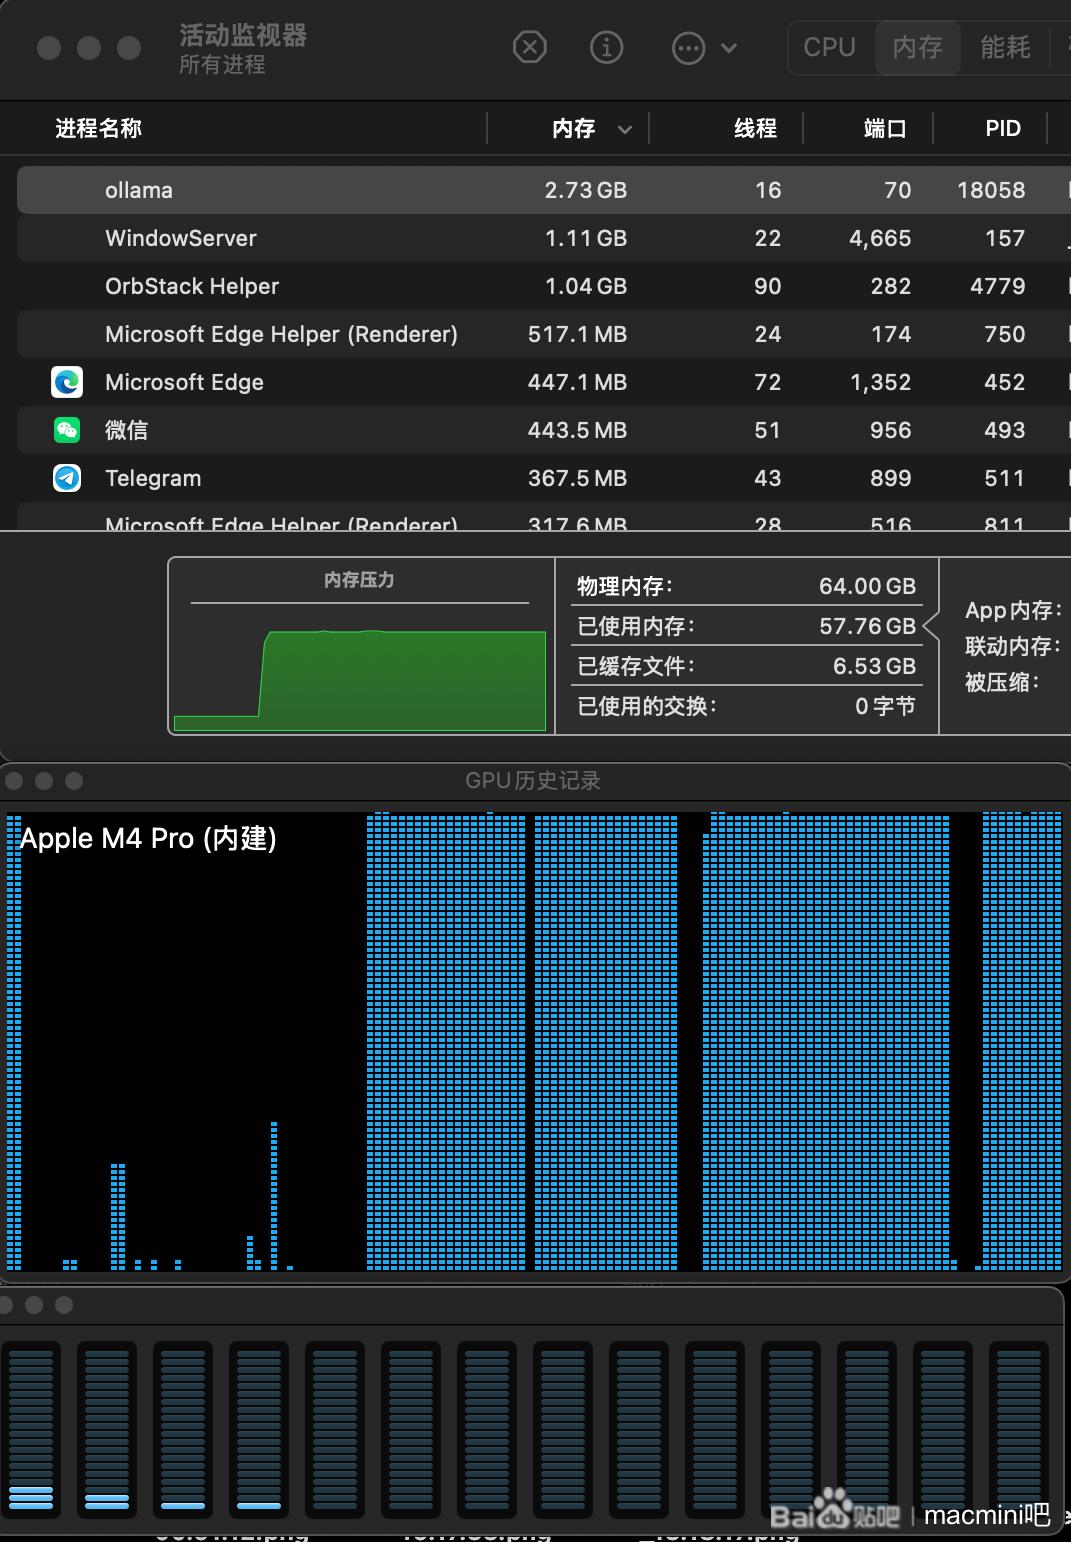Screen dimensions: 1071x1542
Task: Sort by the 端口 column header
Action: (x=885, y=128)
